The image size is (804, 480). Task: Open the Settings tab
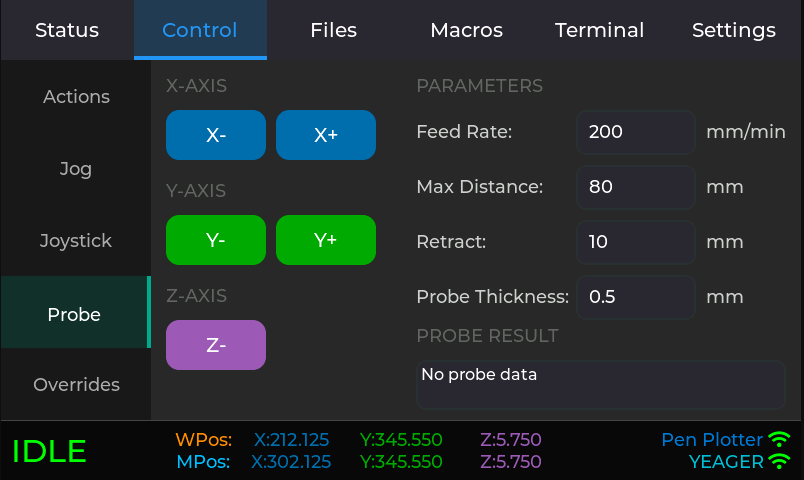[x=733, y=30]
